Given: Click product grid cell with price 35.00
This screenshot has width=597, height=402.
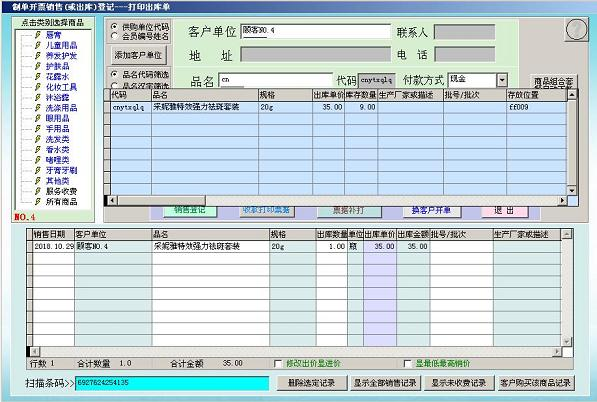Looking at the screenshot, I should pos(328,107).
